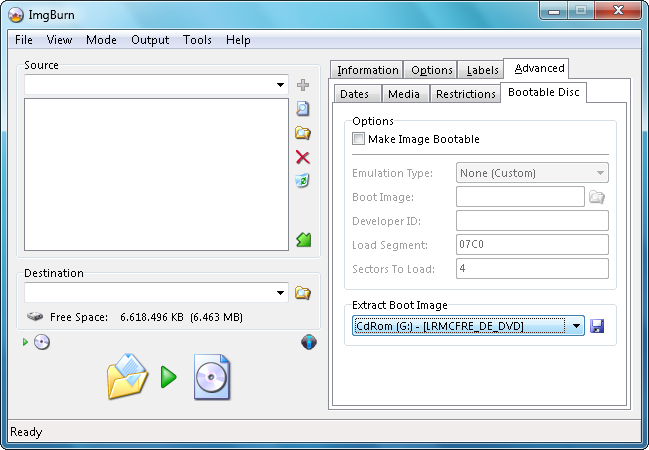Click the large disc image file icon
The width and height of the screenshot is (649, 450).
pyautogui.click(x=212, y=377)
